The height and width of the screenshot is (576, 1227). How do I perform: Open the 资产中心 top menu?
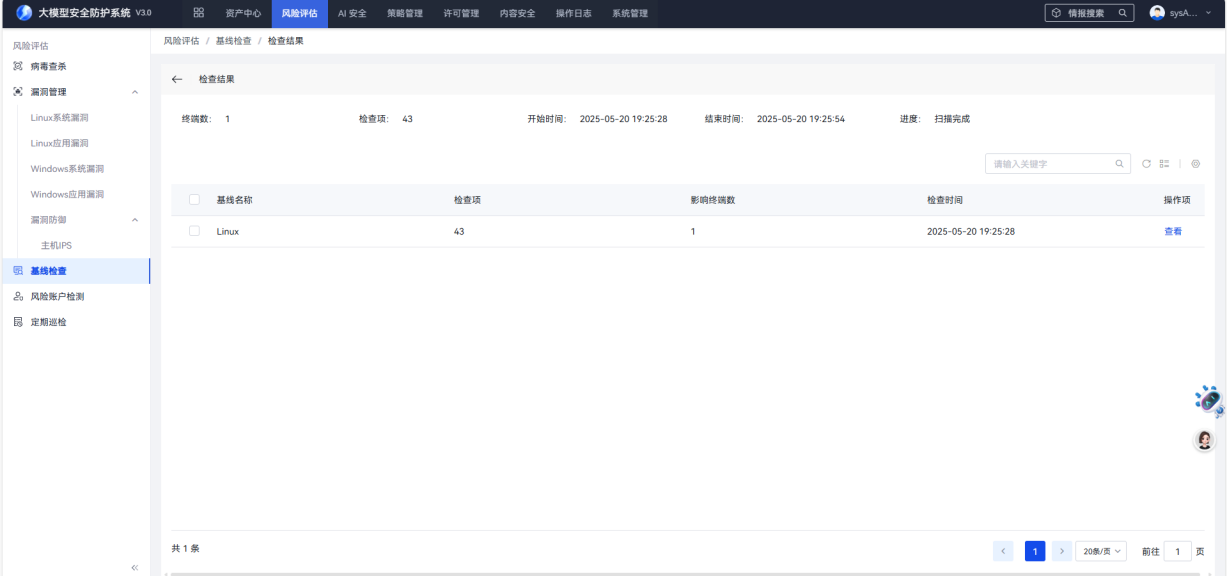coord(243,13)
